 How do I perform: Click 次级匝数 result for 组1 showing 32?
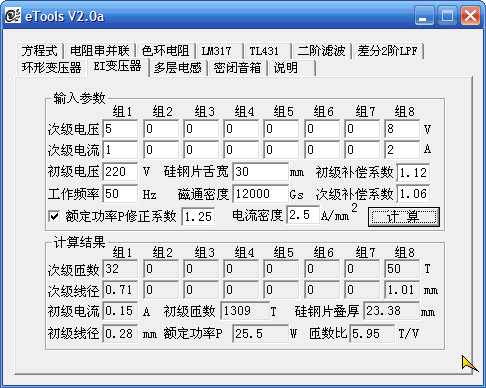point(120,269)
